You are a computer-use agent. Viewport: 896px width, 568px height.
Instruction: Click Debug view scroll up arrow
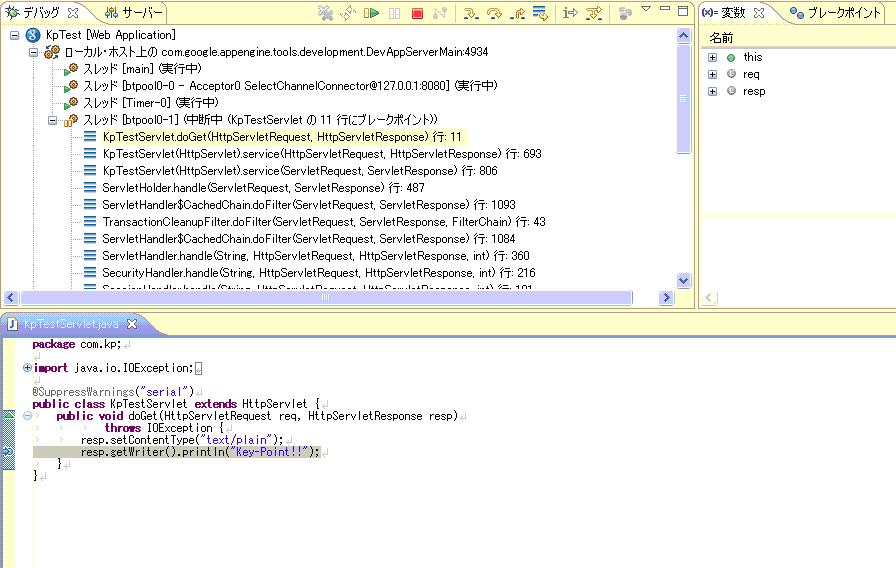point(683,36)
